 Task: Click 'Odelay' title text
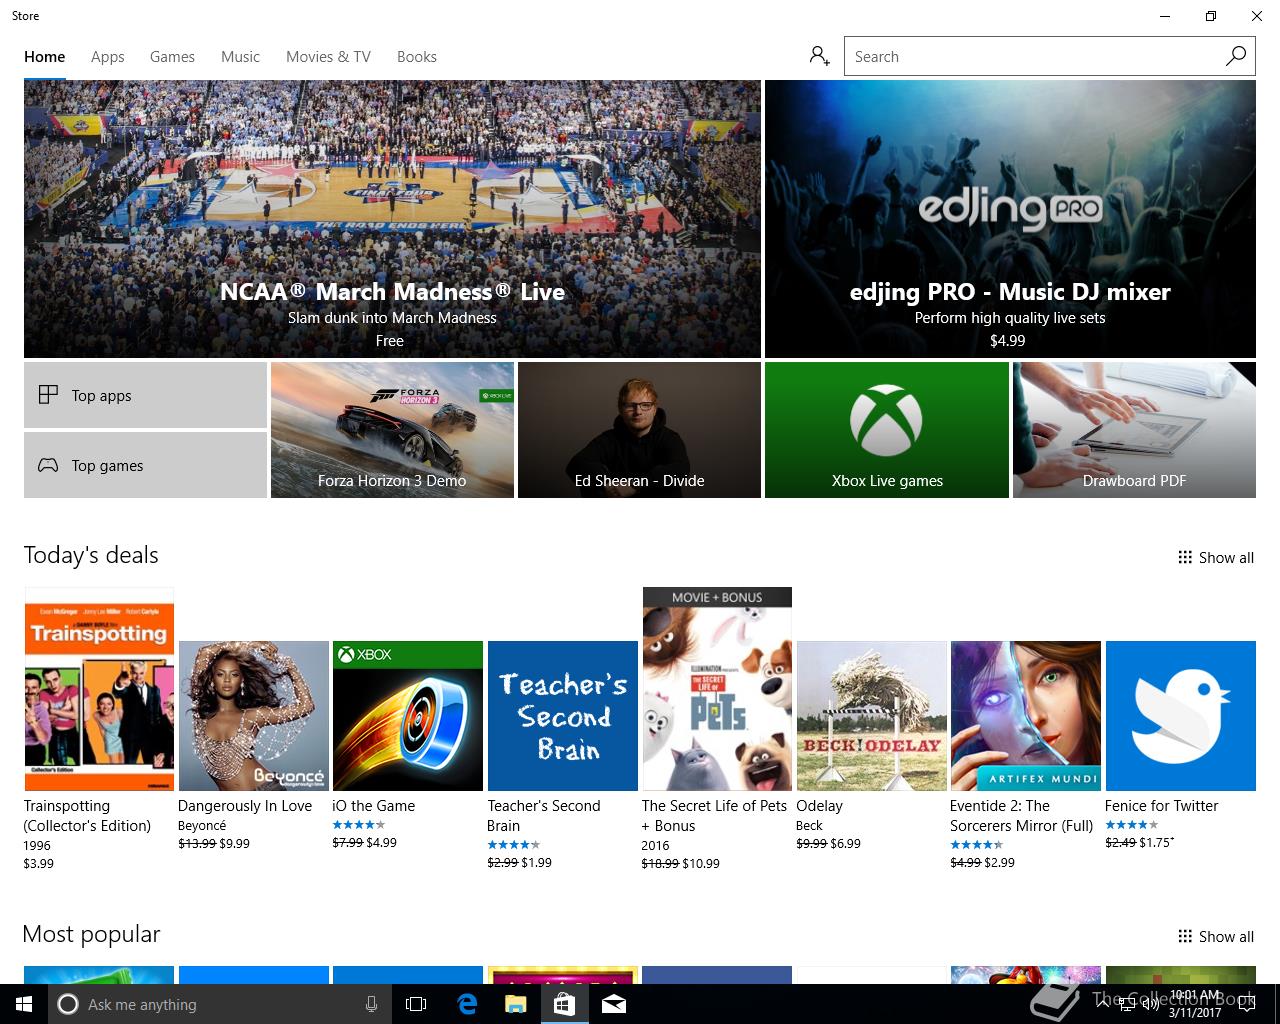point(819,805)
